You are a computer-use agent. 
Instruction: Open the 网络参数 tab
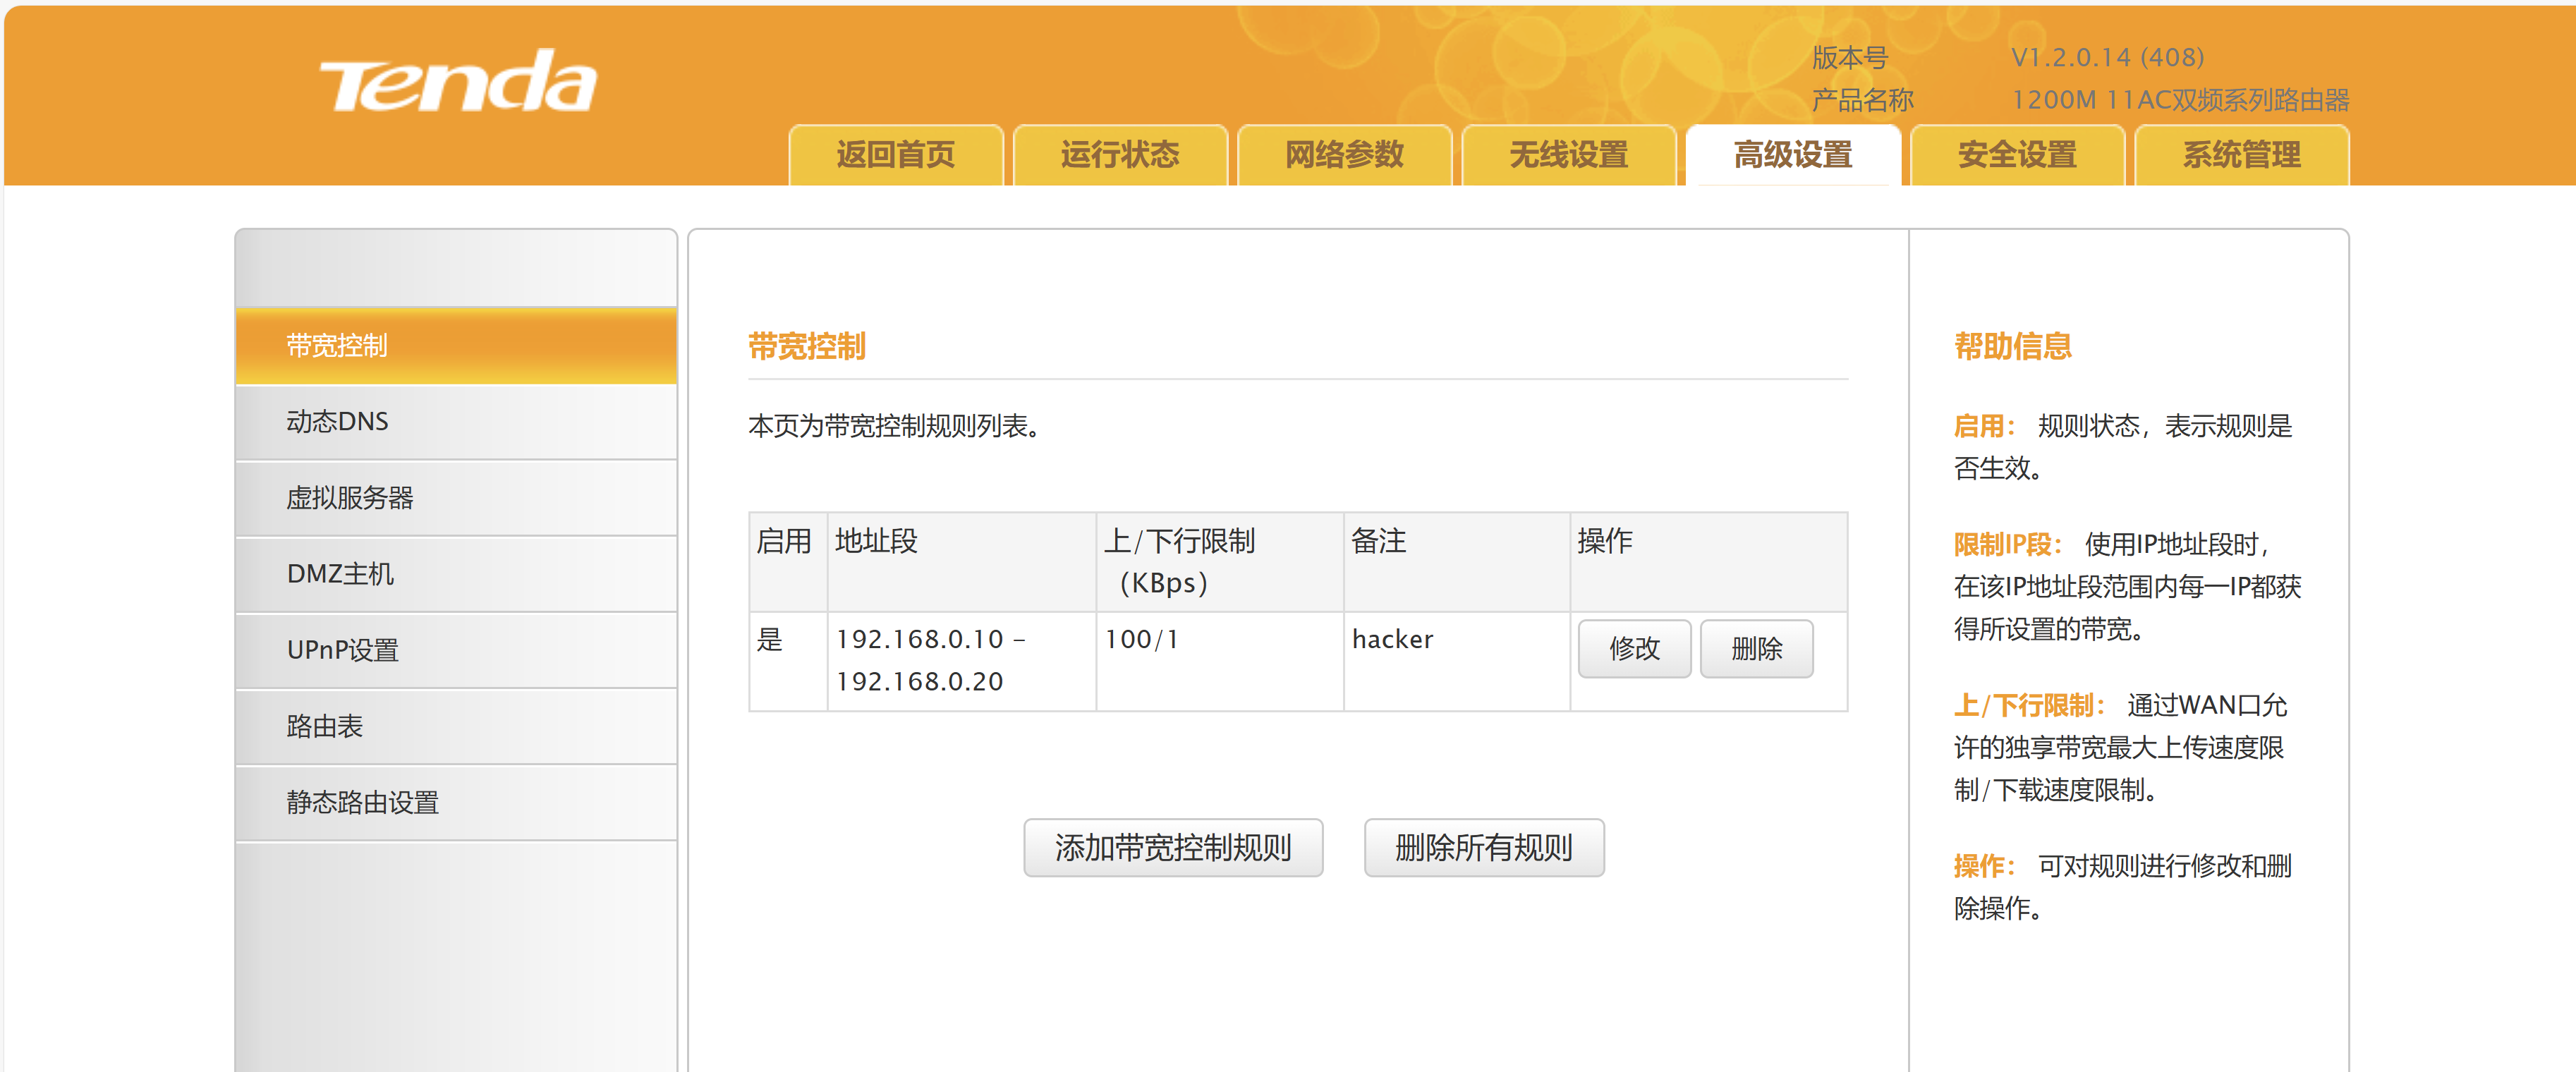(x=1343, y=155)
